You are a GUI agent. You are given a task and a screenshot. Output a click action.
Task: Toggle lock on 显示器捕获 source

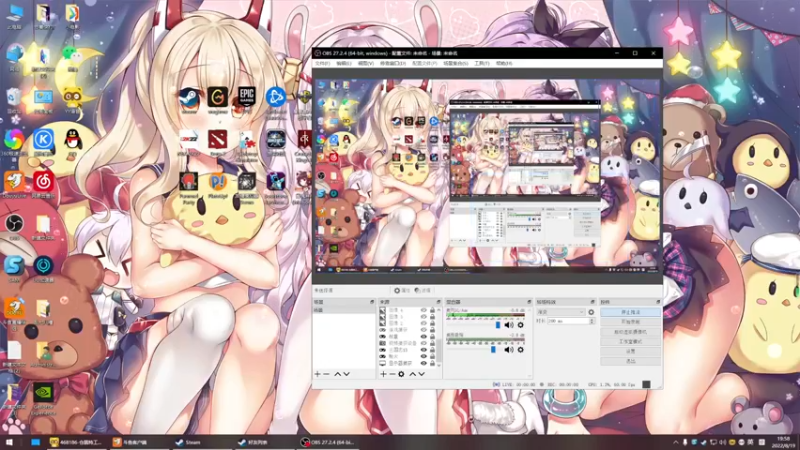point(432,363)
